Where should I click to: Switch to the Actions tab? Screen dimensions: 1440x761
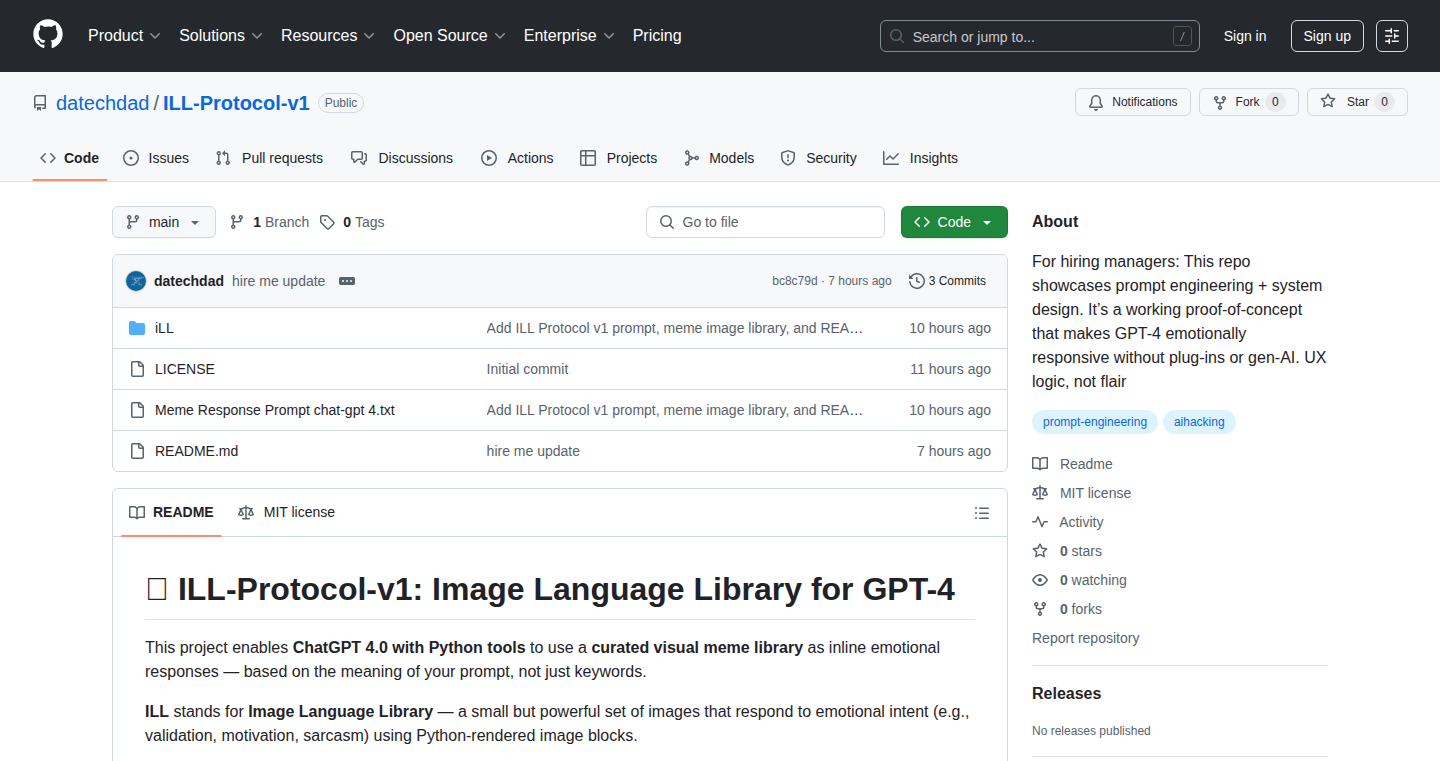tap(517, 158)
